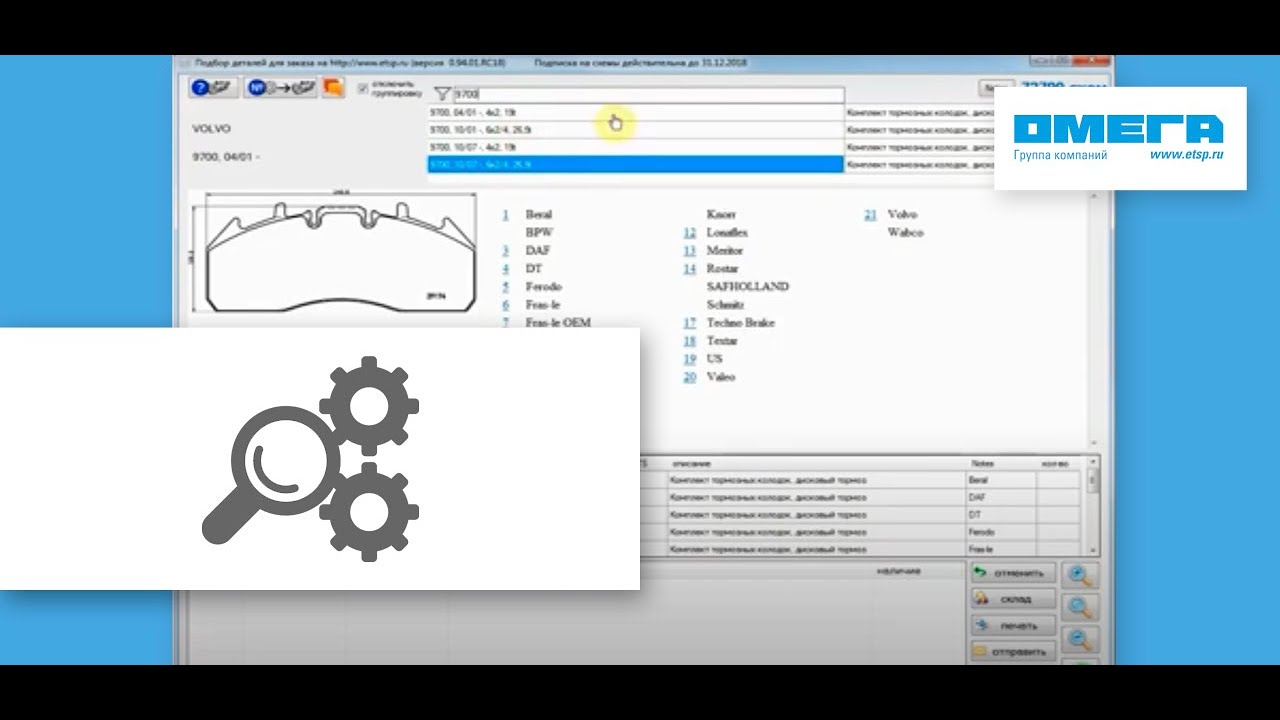Click the number-to-part lookup toolbar button
This screenshot has height=720, width=1280.
pos(281,88)
